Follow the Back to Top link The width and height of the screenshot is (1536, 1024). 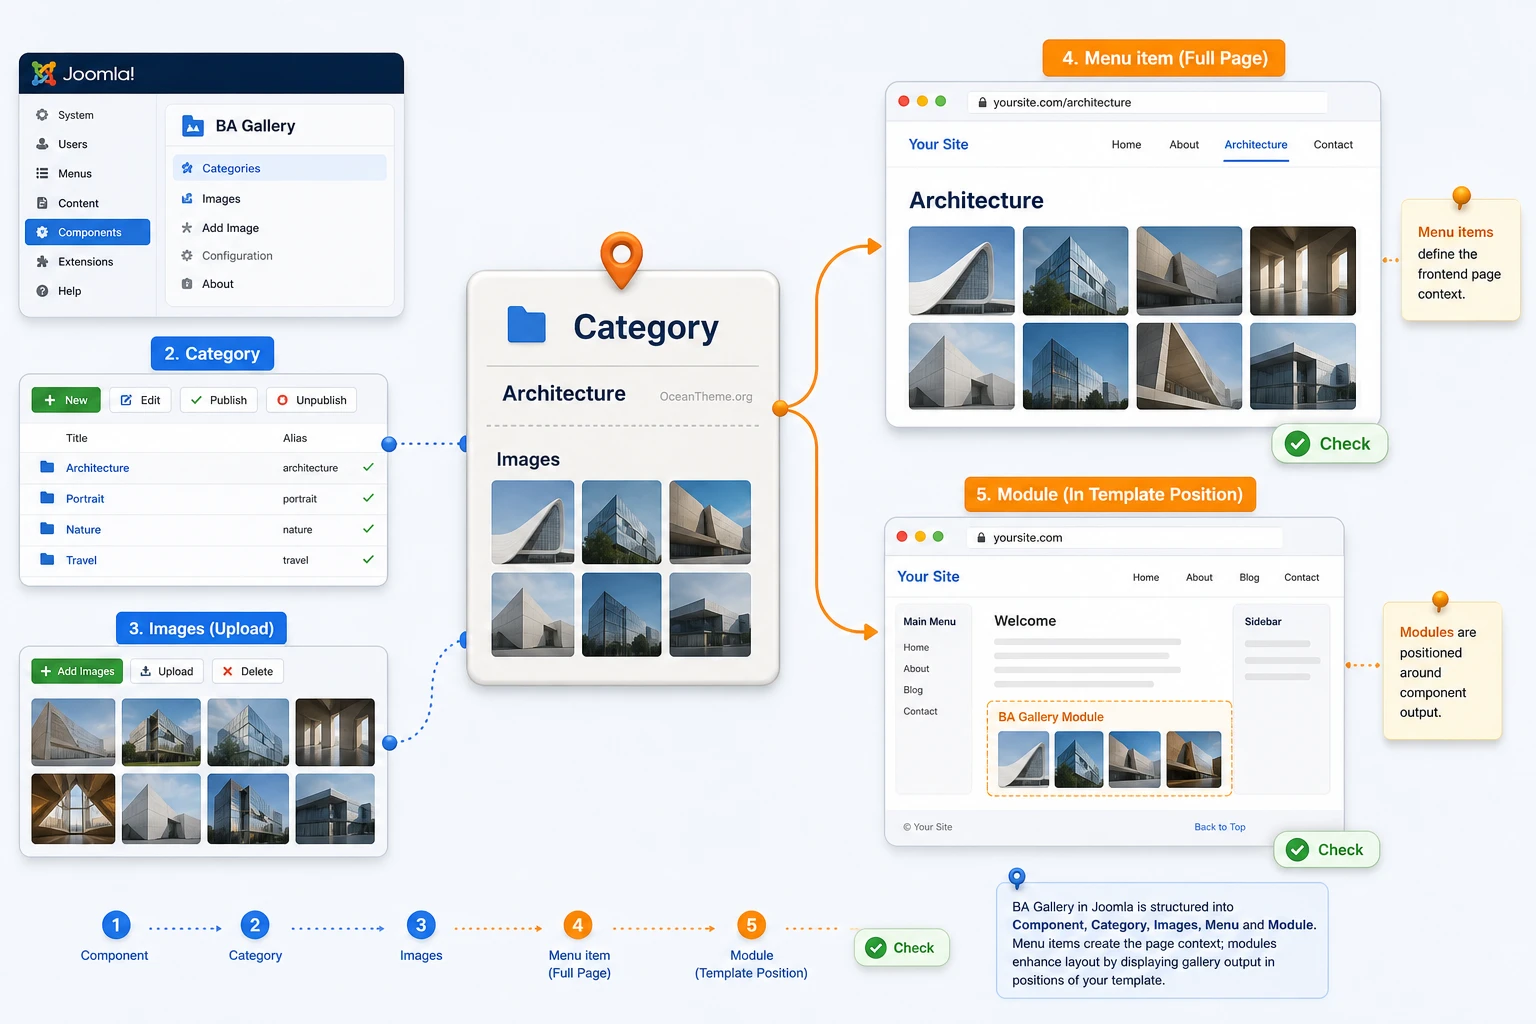point(1219,827)
